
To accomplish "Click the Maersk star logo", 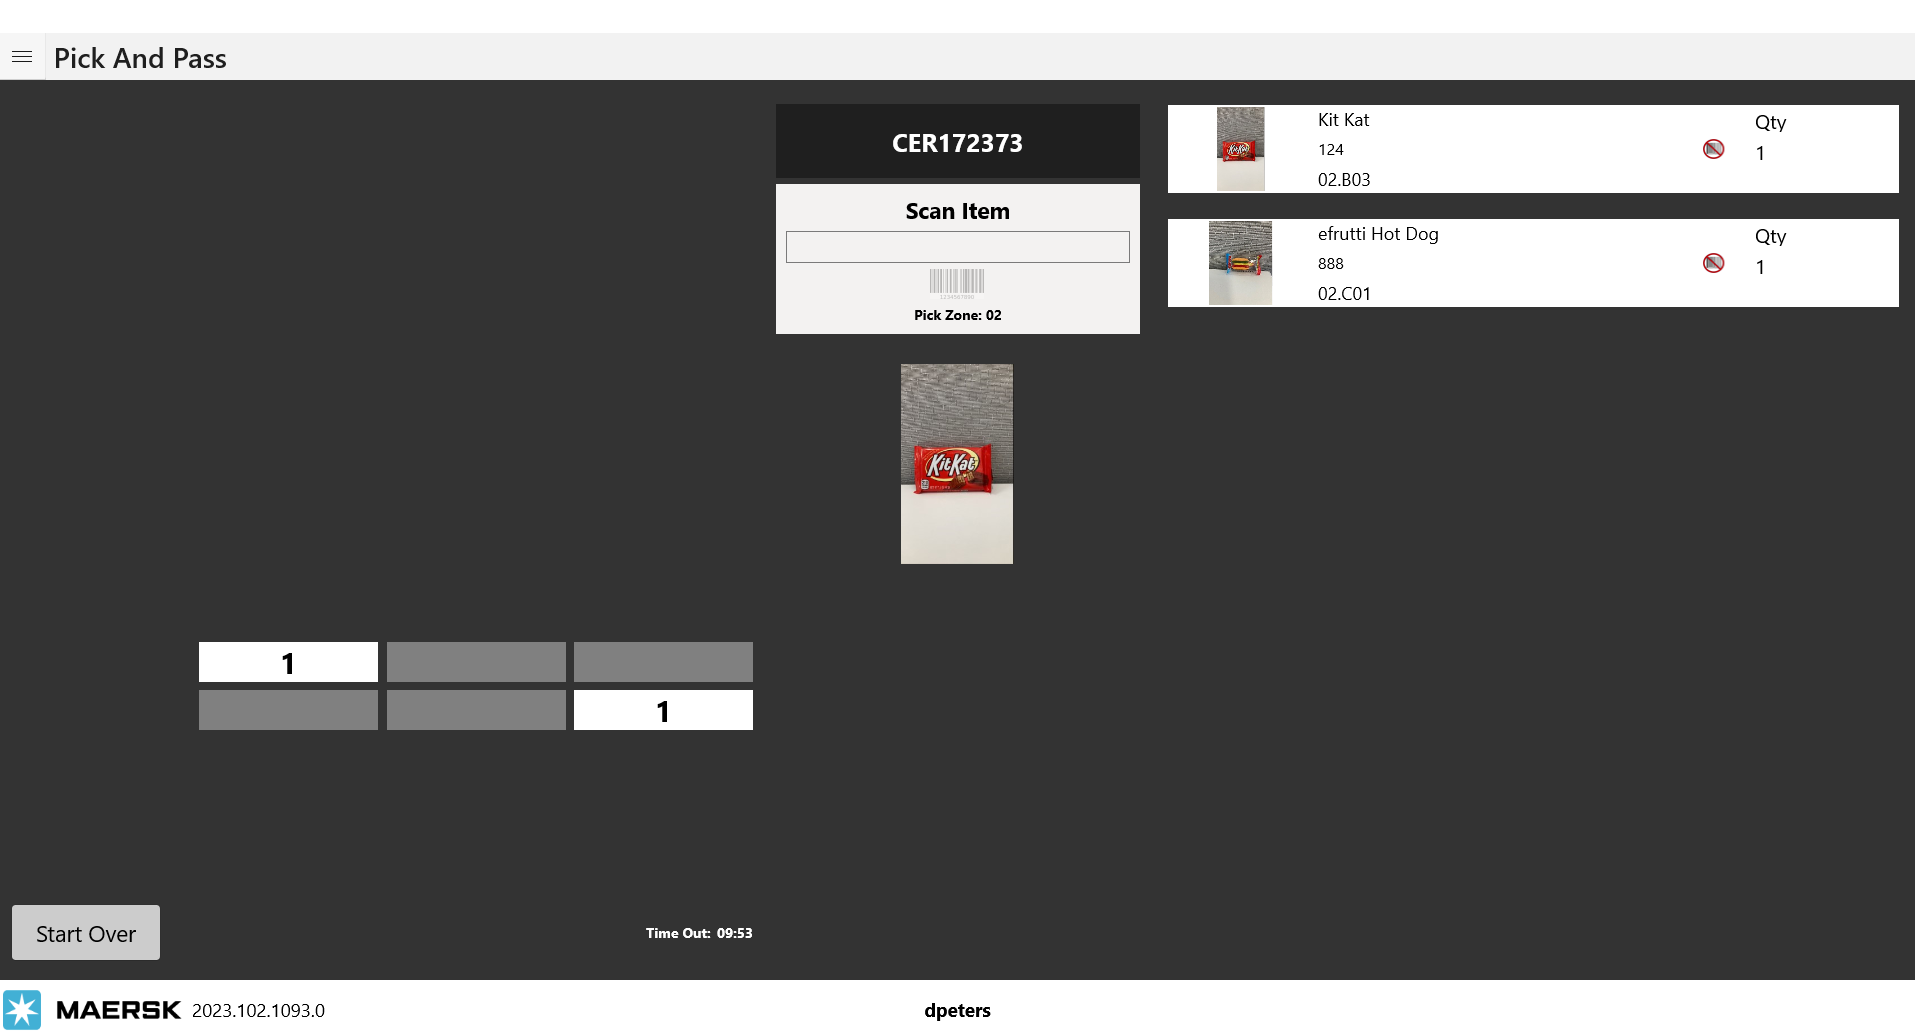I will point(22,1009).
